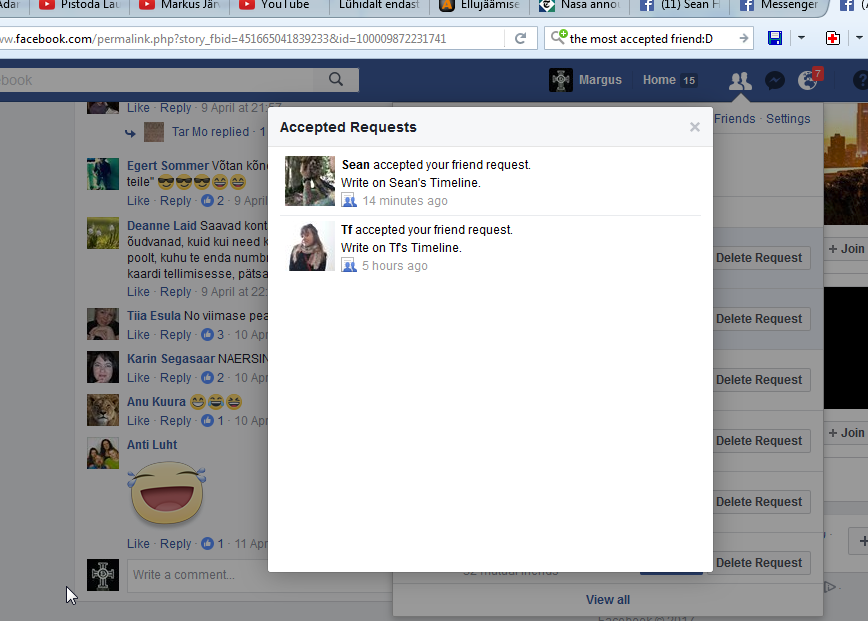This screenshot has height=621, width=868.
Task: Click like count icon on Tiia Esula's comment
Action: click(x=208, y=335)
